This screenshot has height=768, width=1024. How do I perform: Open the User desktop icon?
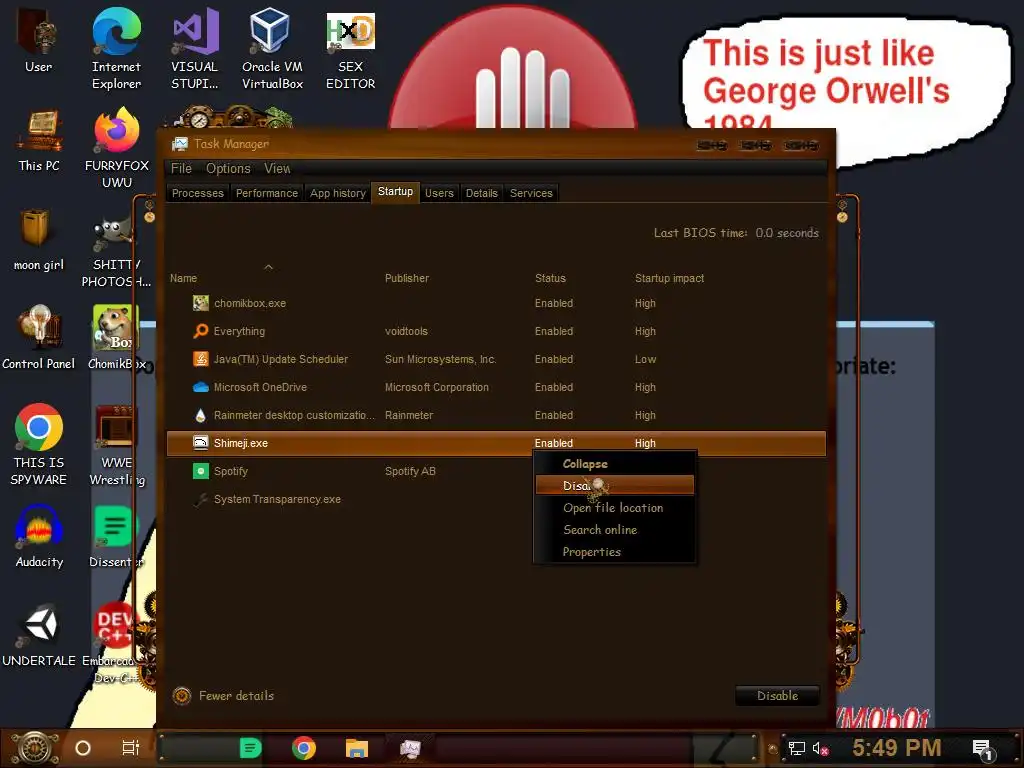tap(38, 40)
